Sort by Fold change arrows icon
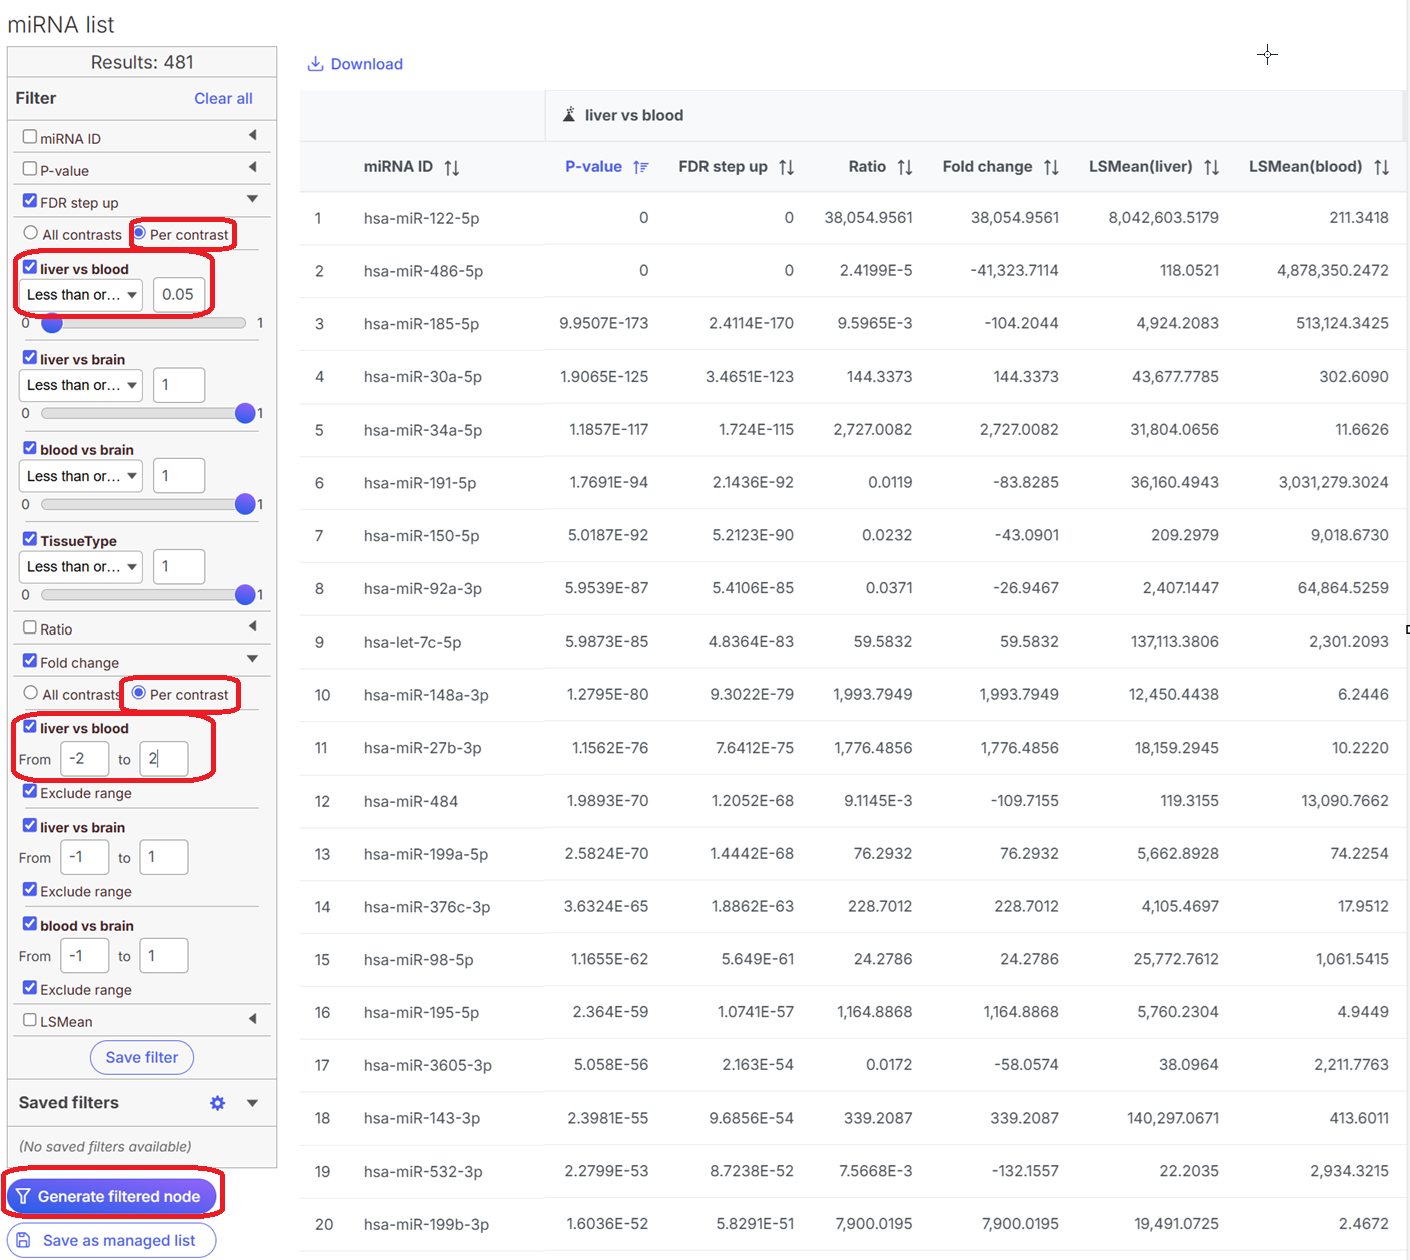Image resolution: width=1410 pixels, height=1260 pixels. (x=1051, y=168)
